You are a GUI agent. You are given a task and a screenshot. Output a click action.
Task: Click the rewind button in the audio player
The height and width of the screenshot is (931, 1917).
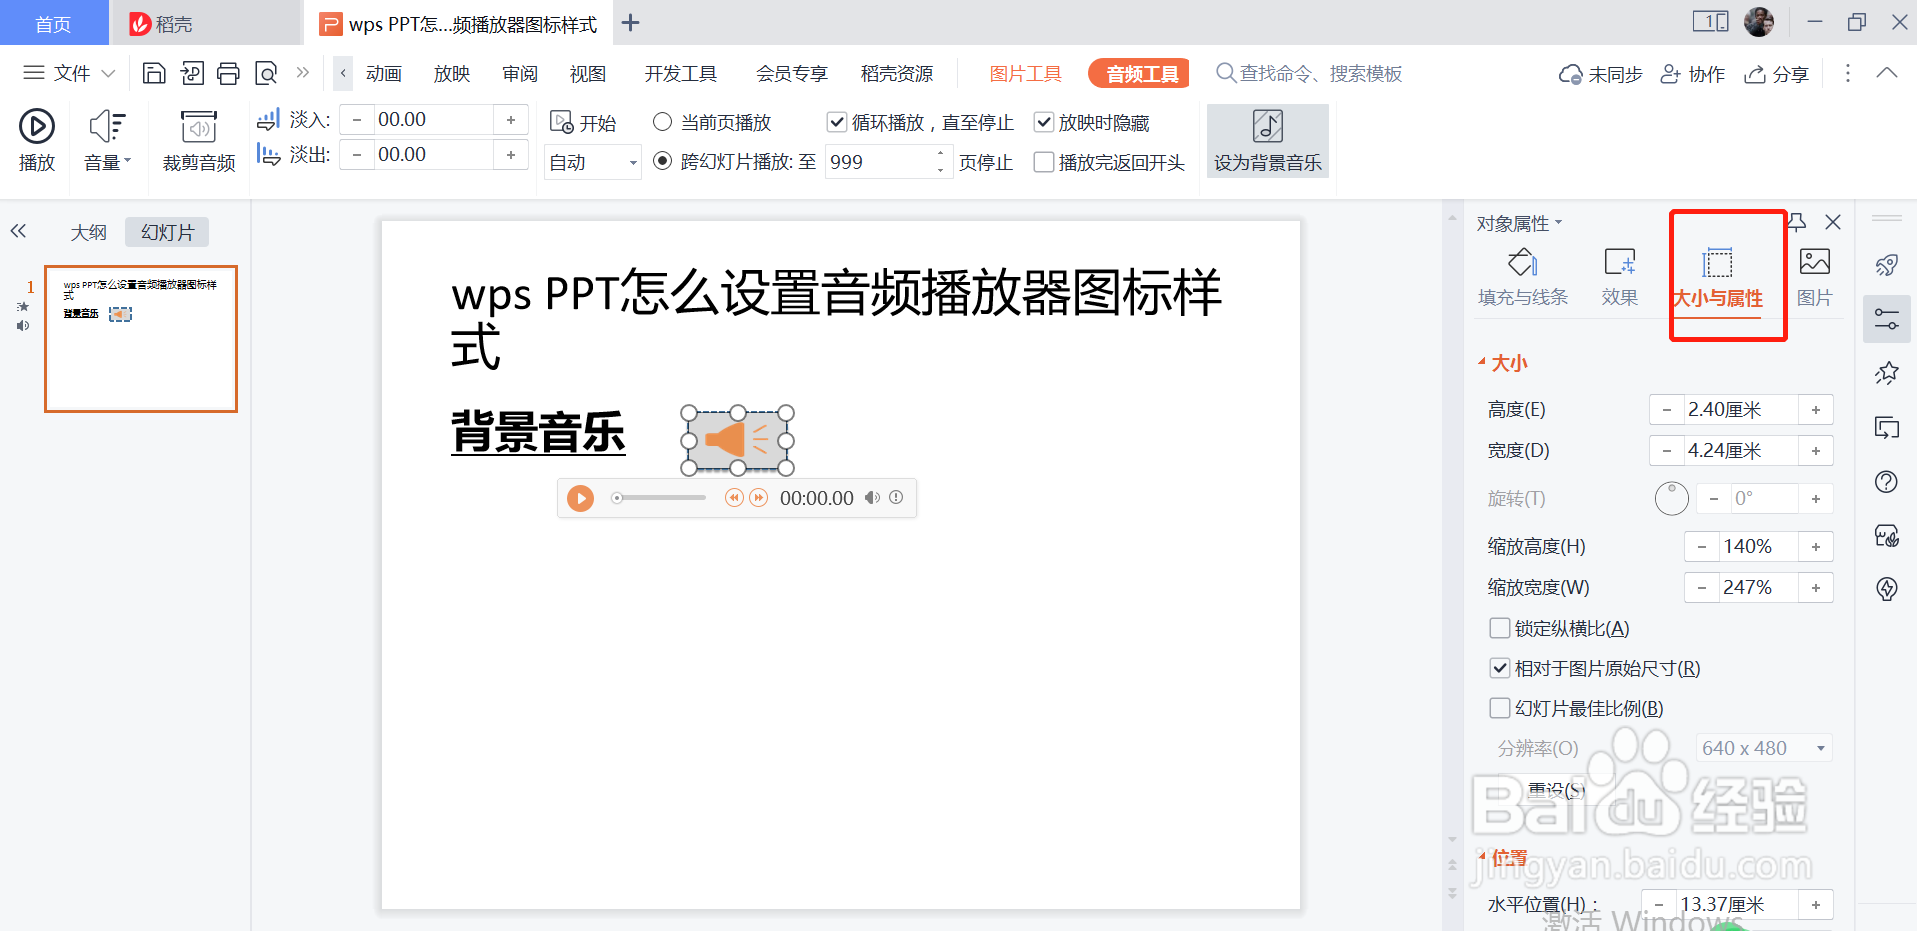tap(734, 497)
